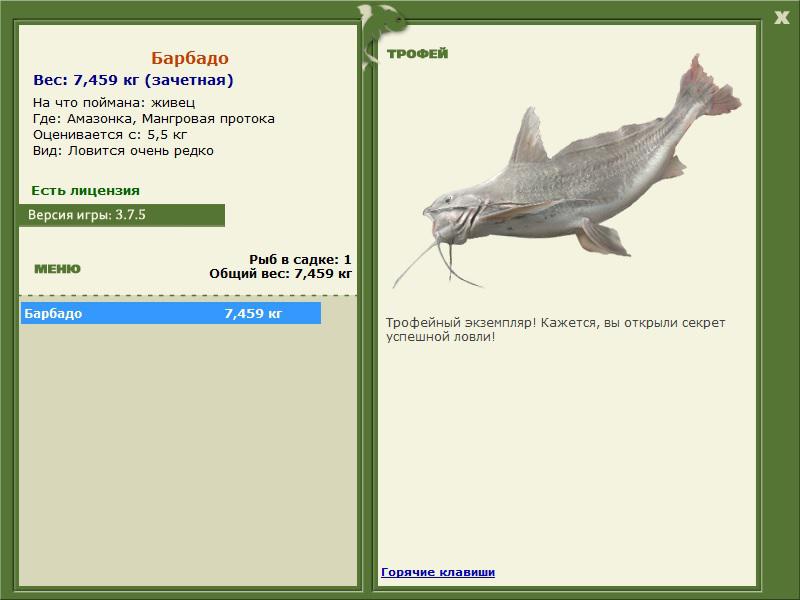
Task: Click the Трофейный экземпляр description text
Action: coord(555,330)
